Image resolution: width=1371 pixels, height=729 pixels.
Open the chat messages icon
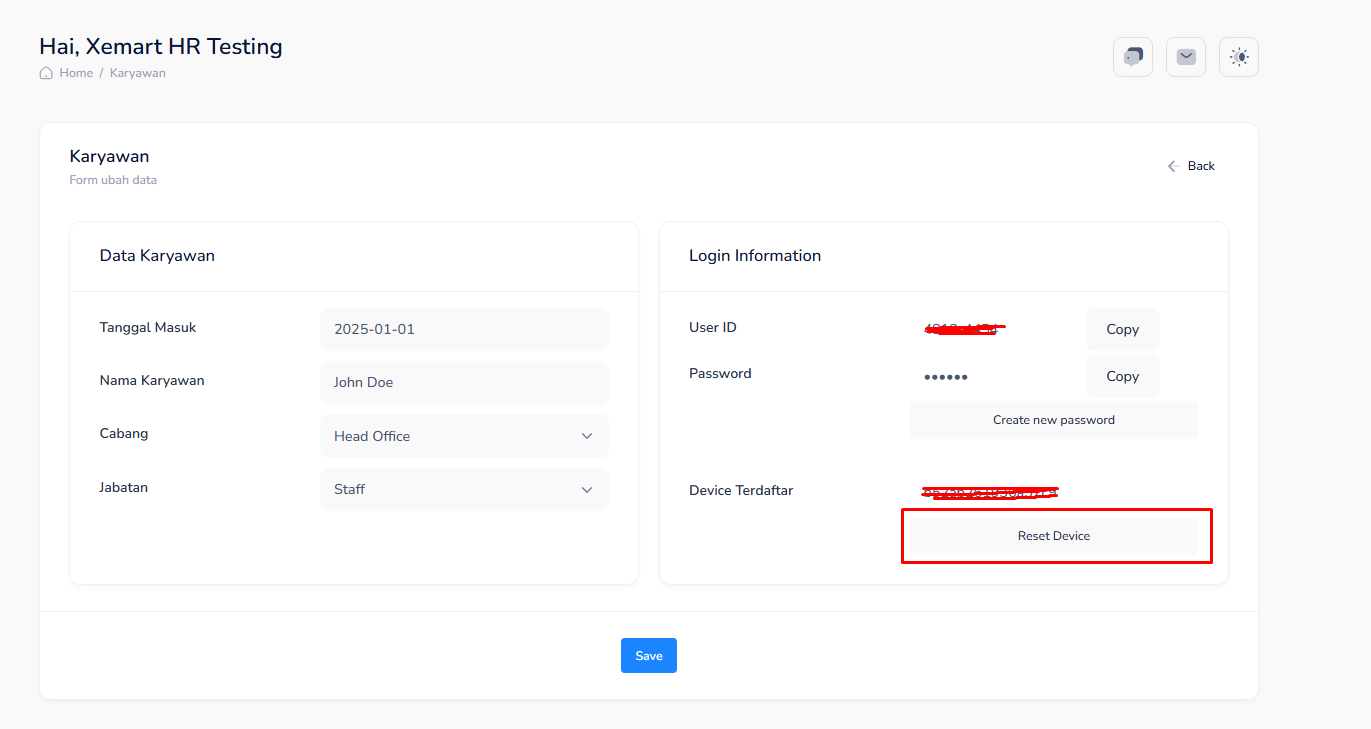coord(1132,57)
